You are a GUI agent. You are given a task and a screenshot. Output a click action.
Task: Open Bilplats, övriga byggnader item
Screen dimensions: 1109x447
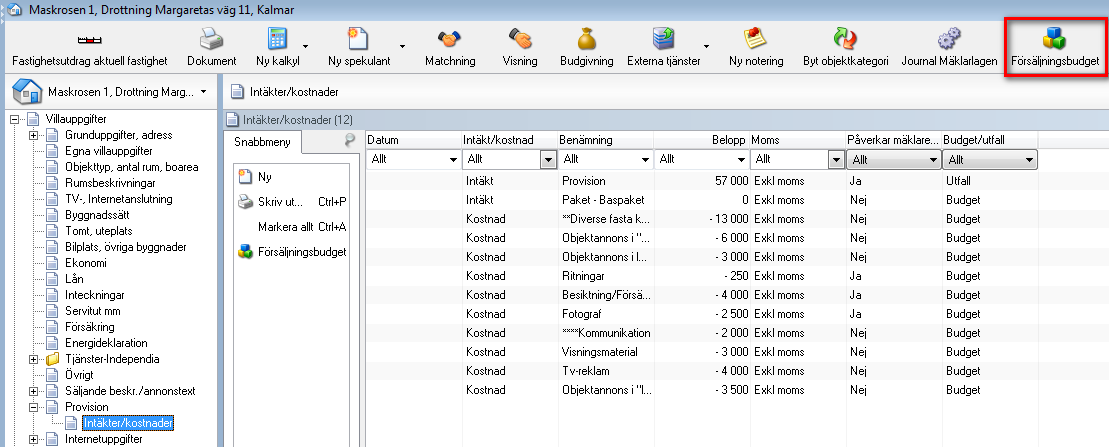click(x=126, y=247)
